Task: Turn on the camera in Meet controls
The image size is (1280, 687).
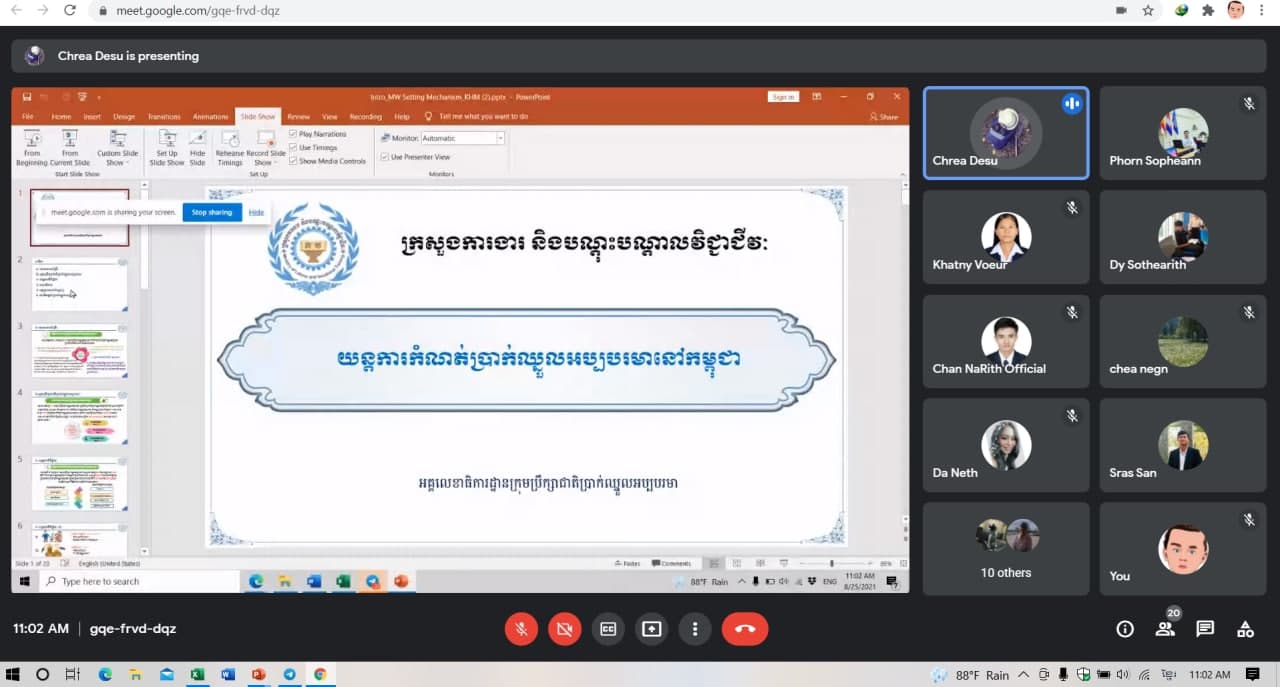Action: [564, 629]
